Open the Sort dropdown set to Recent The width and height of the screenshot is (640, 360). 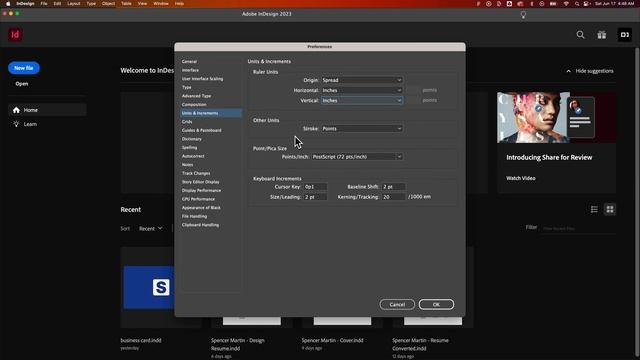tap(150, 229)
